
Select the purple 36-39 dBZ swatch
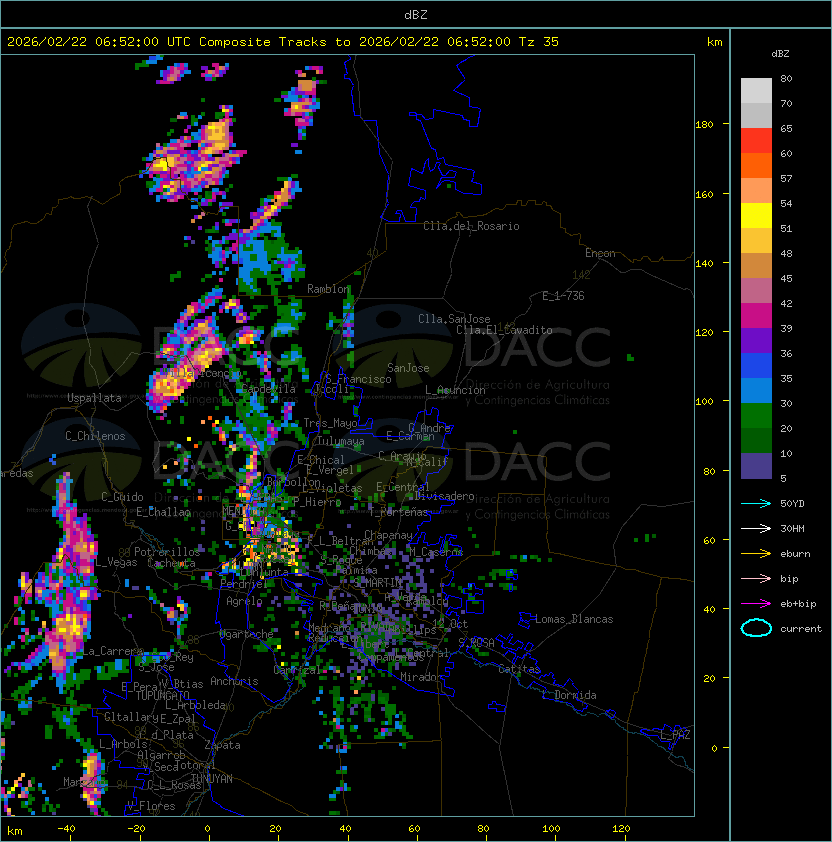coord(756,340)
